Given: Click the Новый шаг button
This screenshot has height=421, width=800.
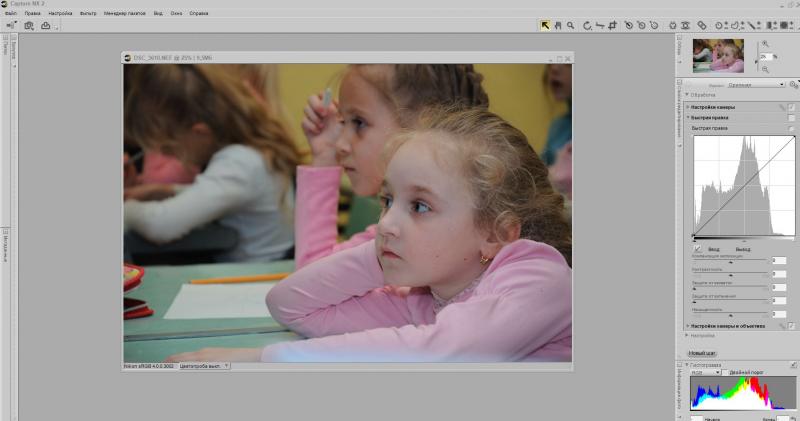Looking at the screenshot, I should pyautogui.click(x=702, y=353).
